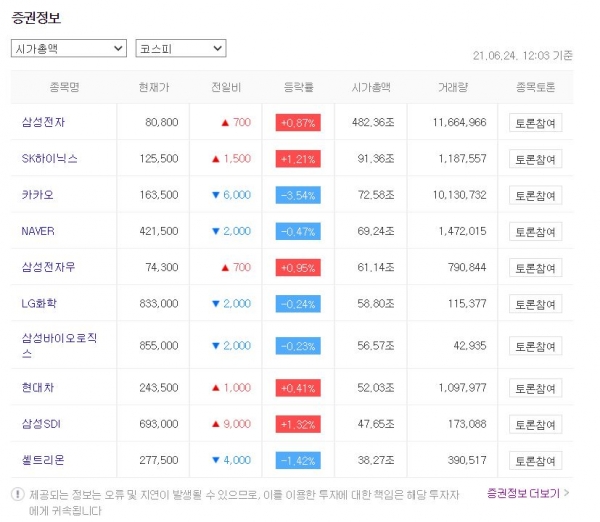Open the 삼성바이오로직스 stock link
600x522 pixels.
(59, 345)
